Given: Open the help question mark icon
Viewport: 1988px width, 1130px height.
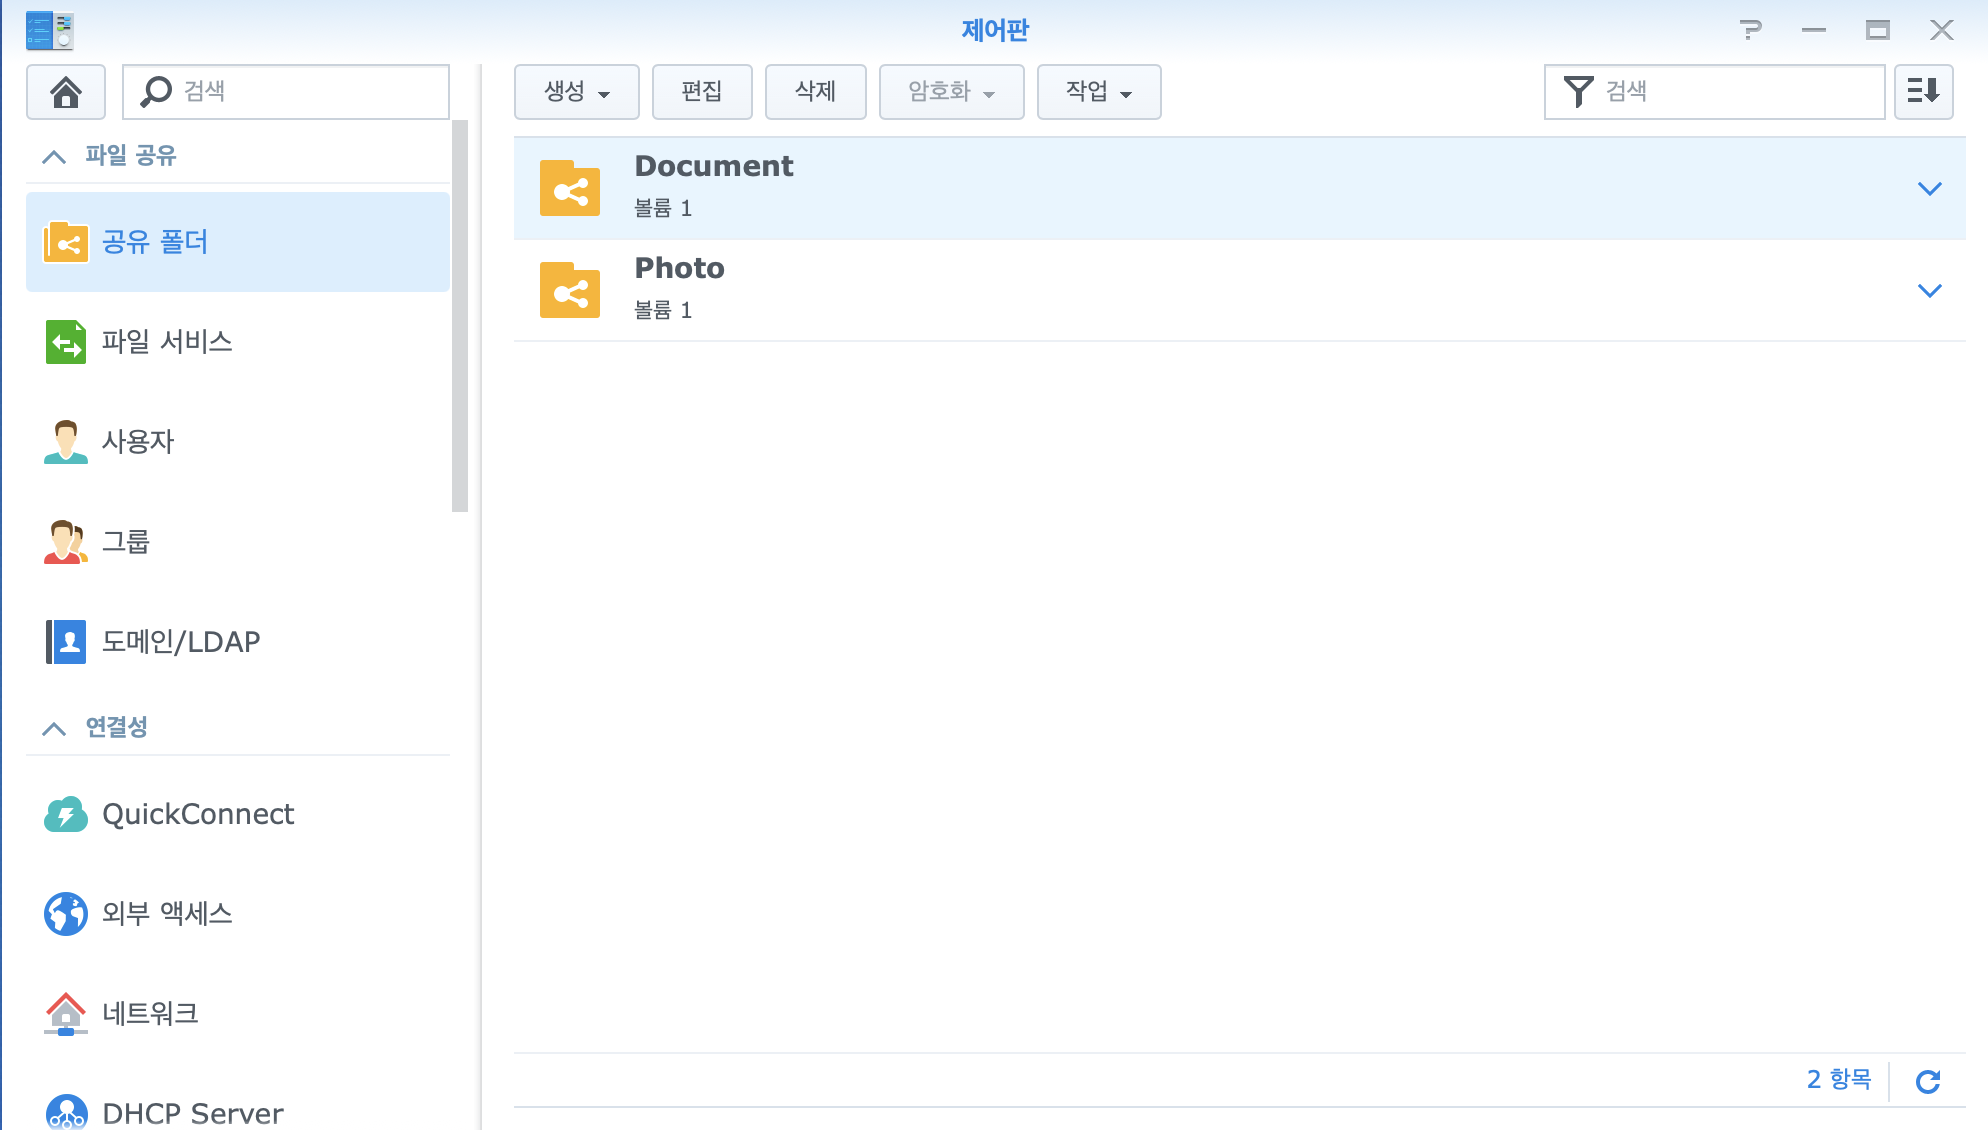Looking at the screenshot, I should 1750,30.
